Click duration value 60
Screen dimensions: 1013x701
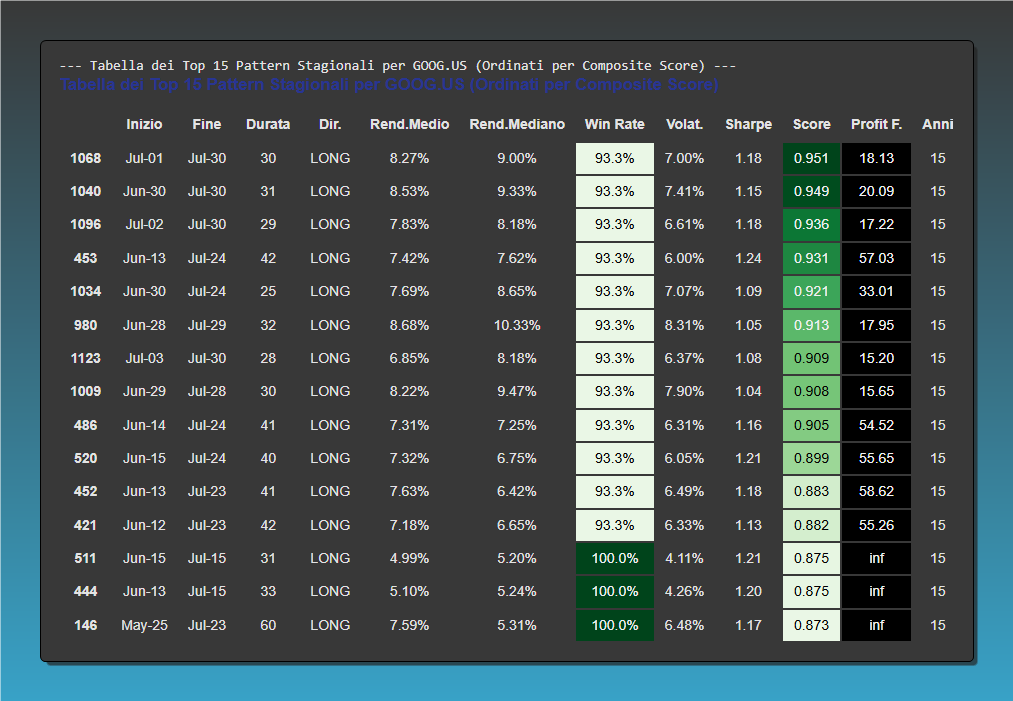268,625
